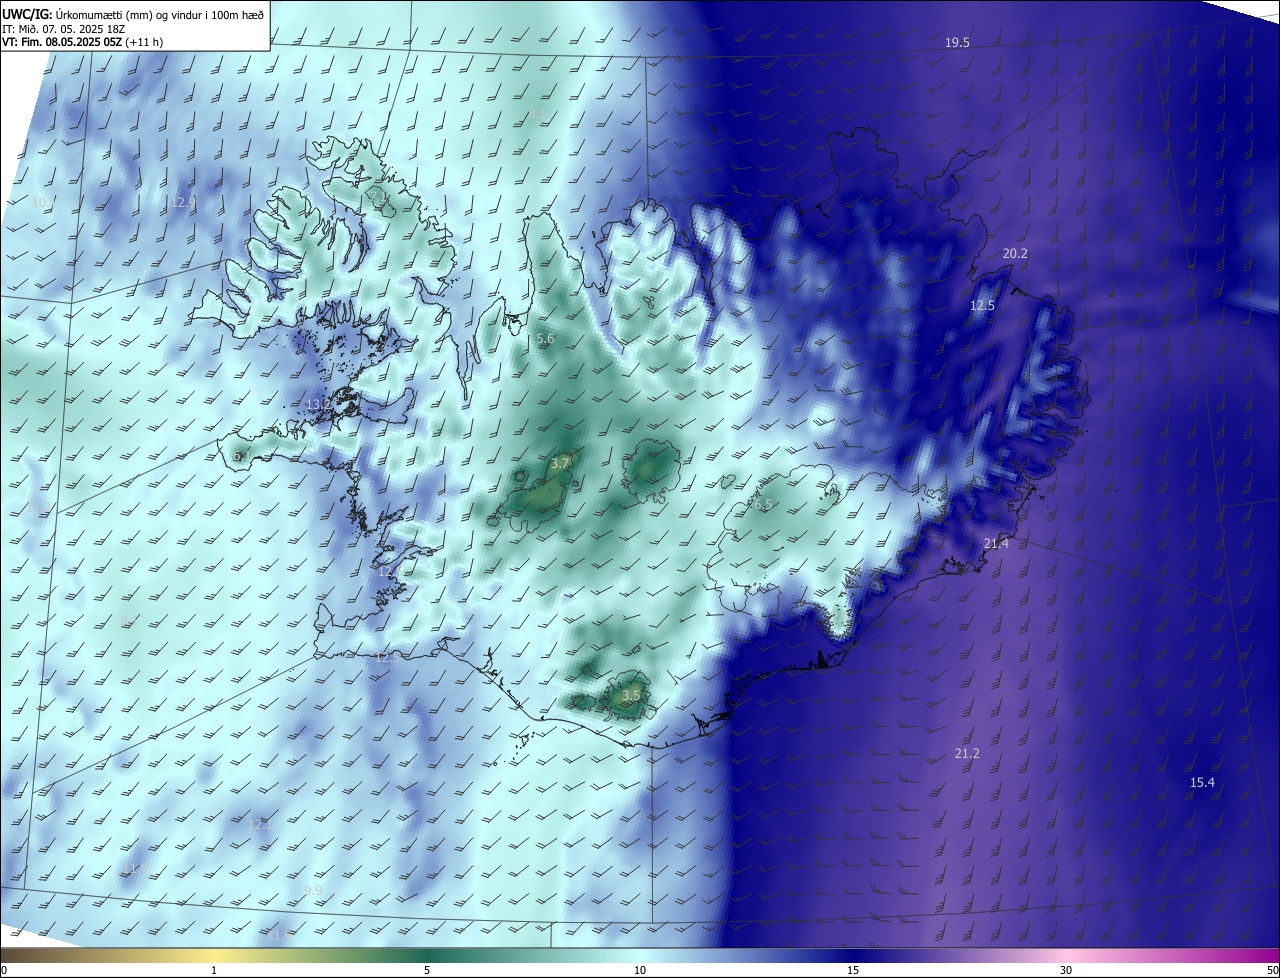Click the 9.9 value label
Screen dimensions: 1280x978
[x=314, y=891]
